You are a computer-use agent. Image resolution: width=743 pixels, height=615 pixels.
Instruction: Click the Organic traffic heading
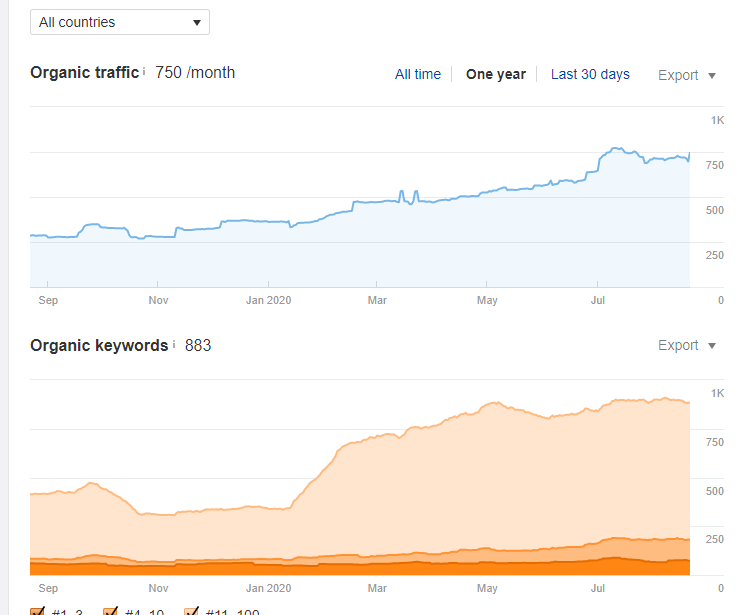tap(84, 72)
